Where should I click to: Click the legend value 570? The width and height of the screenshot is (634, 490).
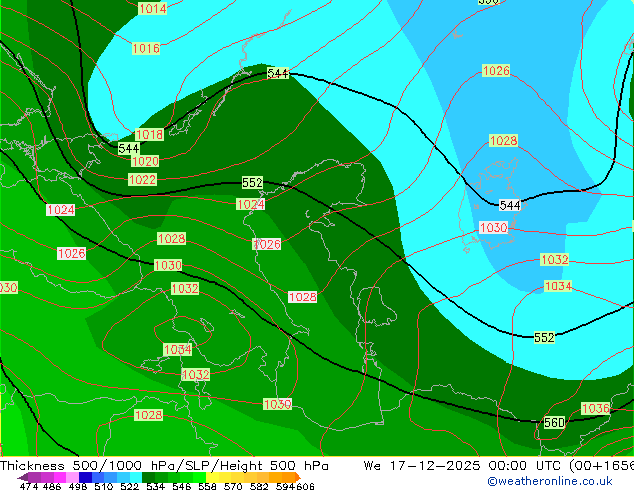(x=233, y=486)
